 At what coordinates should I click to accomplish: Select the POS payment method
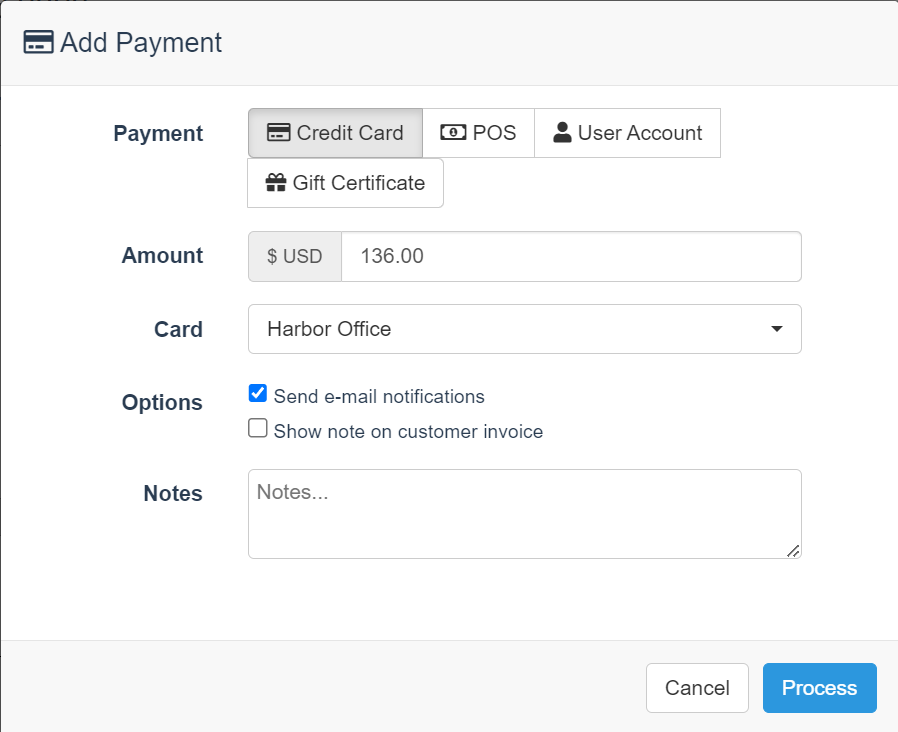[478, 132]
